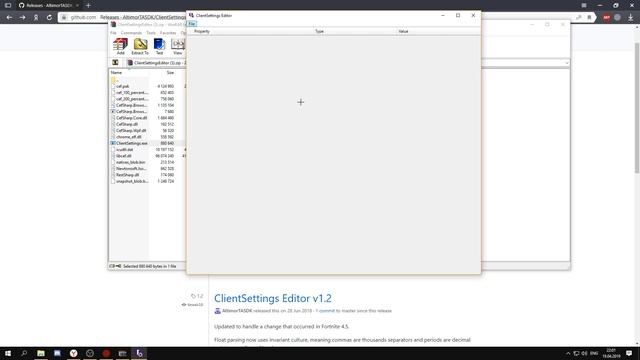Select cef.pak in the archive list
This screenshot has width=640, height=360.
coord(122,87)
